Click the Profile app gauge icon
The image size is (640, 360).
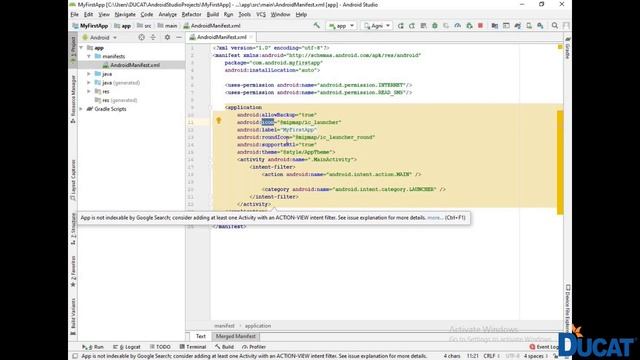(458, 26)
